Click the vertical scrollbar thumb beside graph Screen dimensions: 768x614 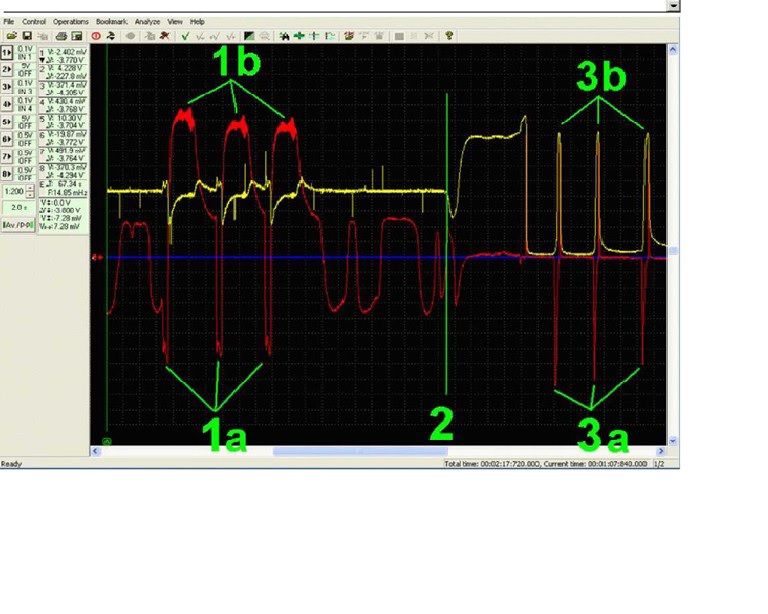pyautogui.click(x=673, y=251)
